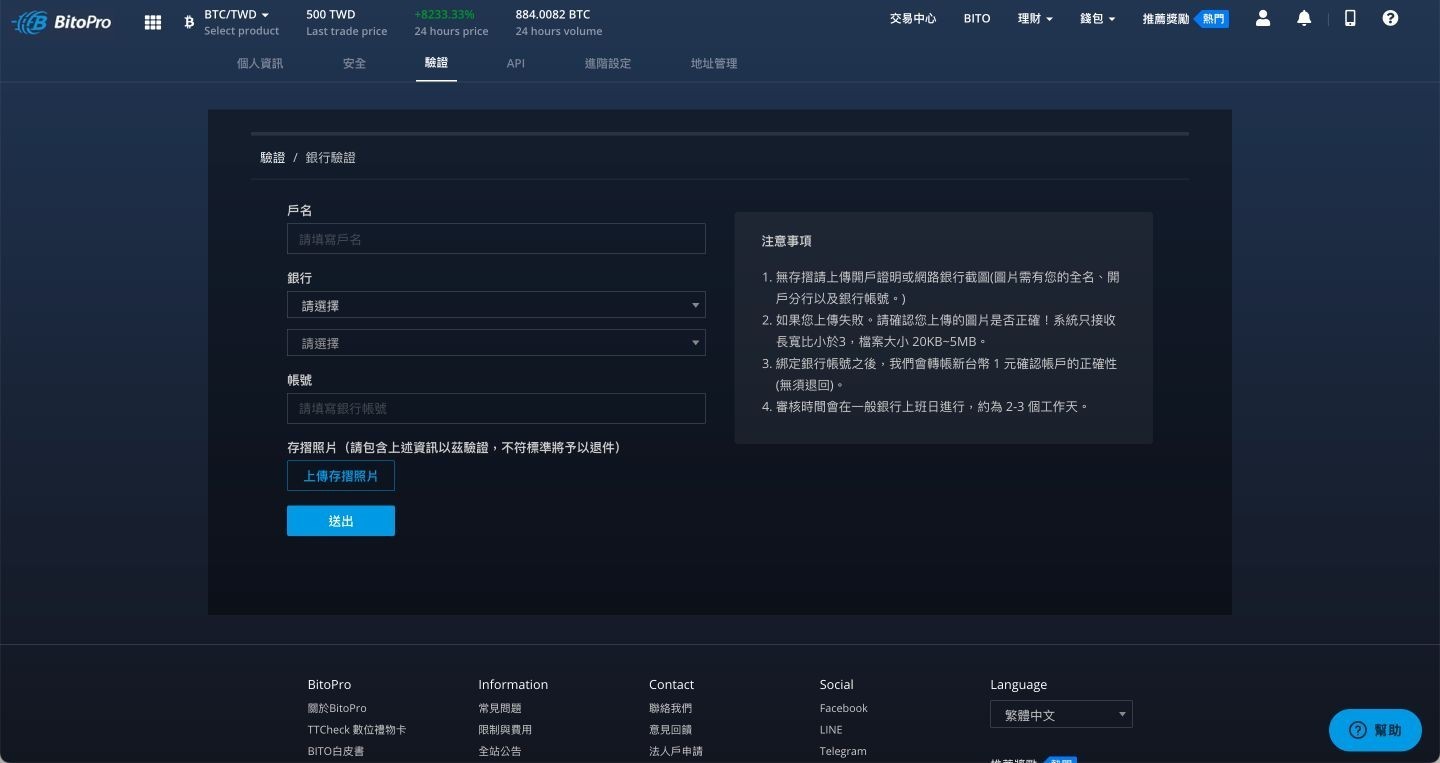This screenshot has height=763, width=1440.
Task: Open the first 請選擇 bank dropdown
Action: (496, 305)
